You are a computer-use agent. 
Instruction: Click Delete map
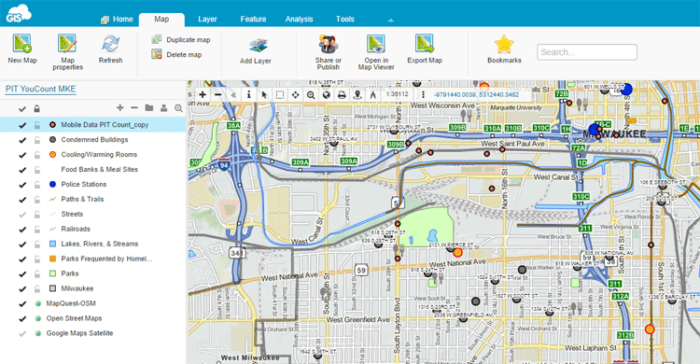click(x=177, y=54)
